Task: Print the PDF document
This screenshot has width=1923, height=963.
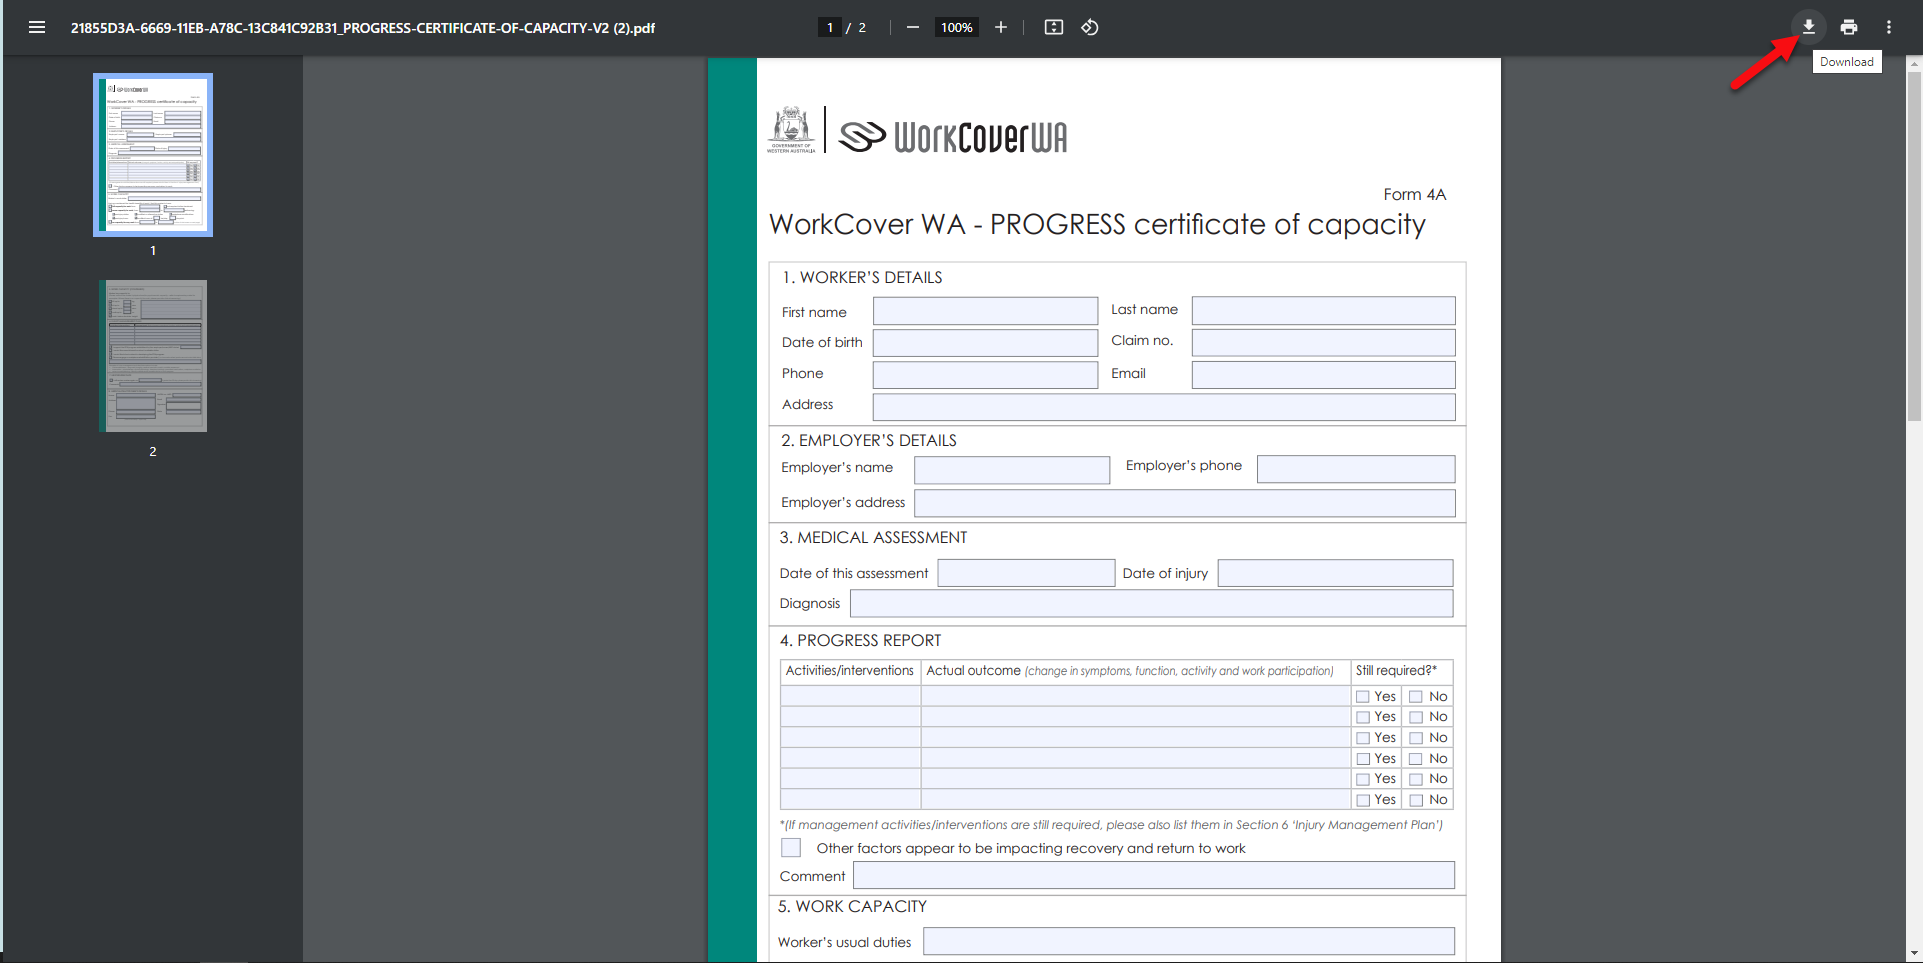Action: click(x=1849, y=27)
